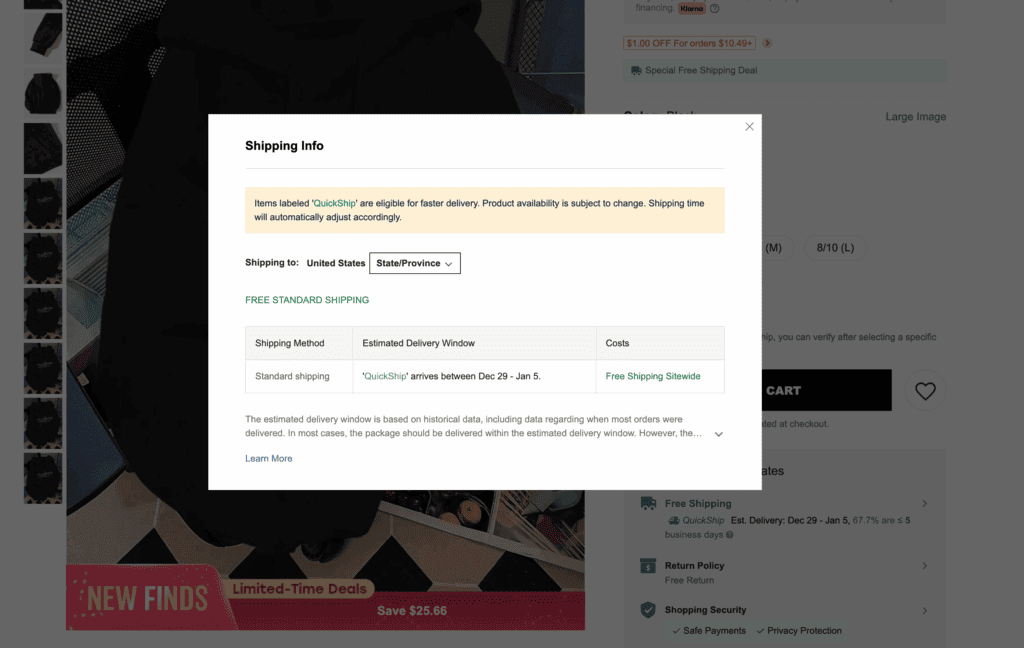
Task: Click the arrow on the $1.00 OFF coupon
Action: tap(767, 43)
